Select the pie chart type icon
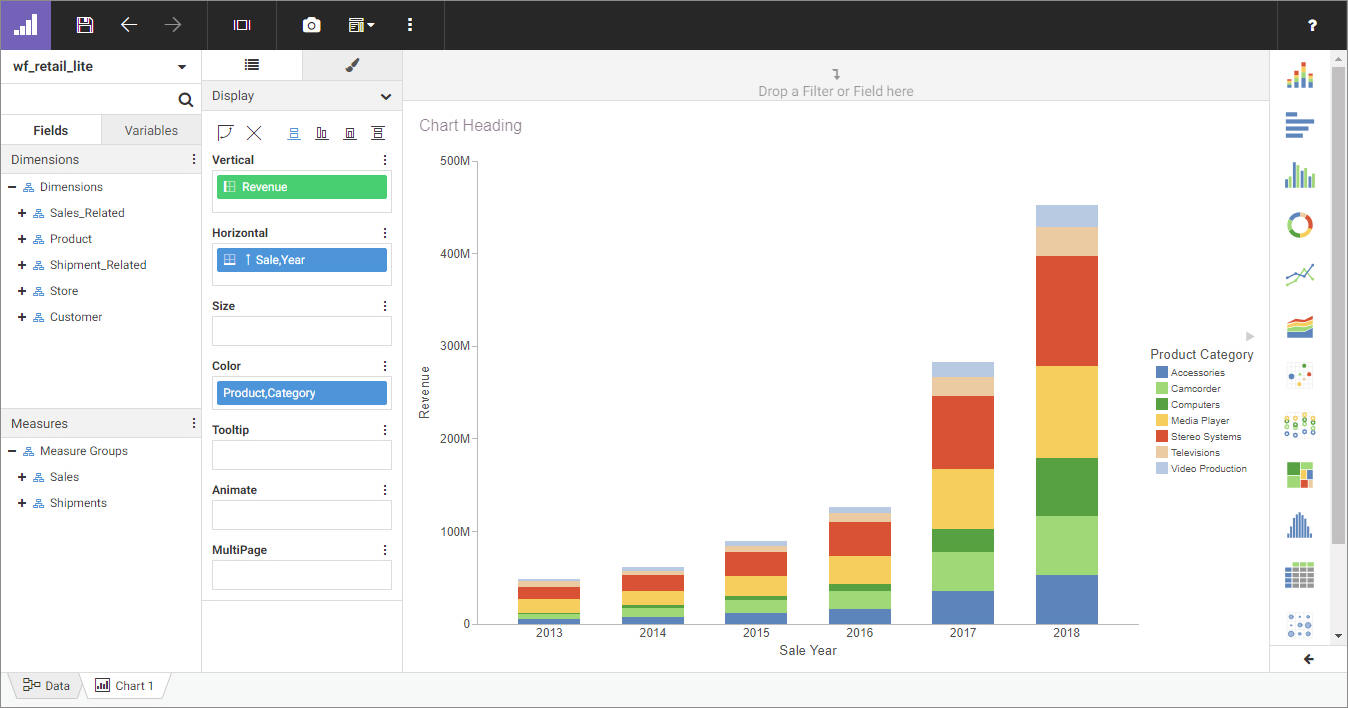The height and width of the screenshot is (708, 1348). pyautogui.click(x=1299, y=225)
